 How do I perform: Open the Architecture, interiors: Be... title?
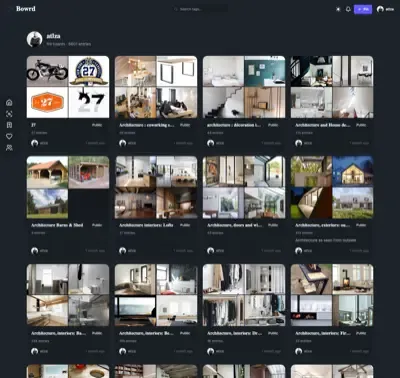point(146,333)
